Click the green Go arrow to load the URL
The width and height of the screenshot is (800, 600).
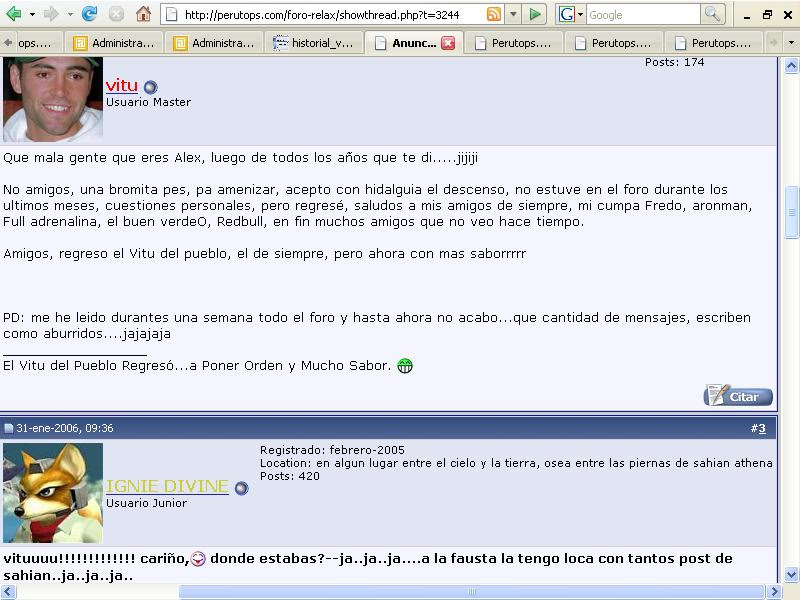(x=536, y=14)
